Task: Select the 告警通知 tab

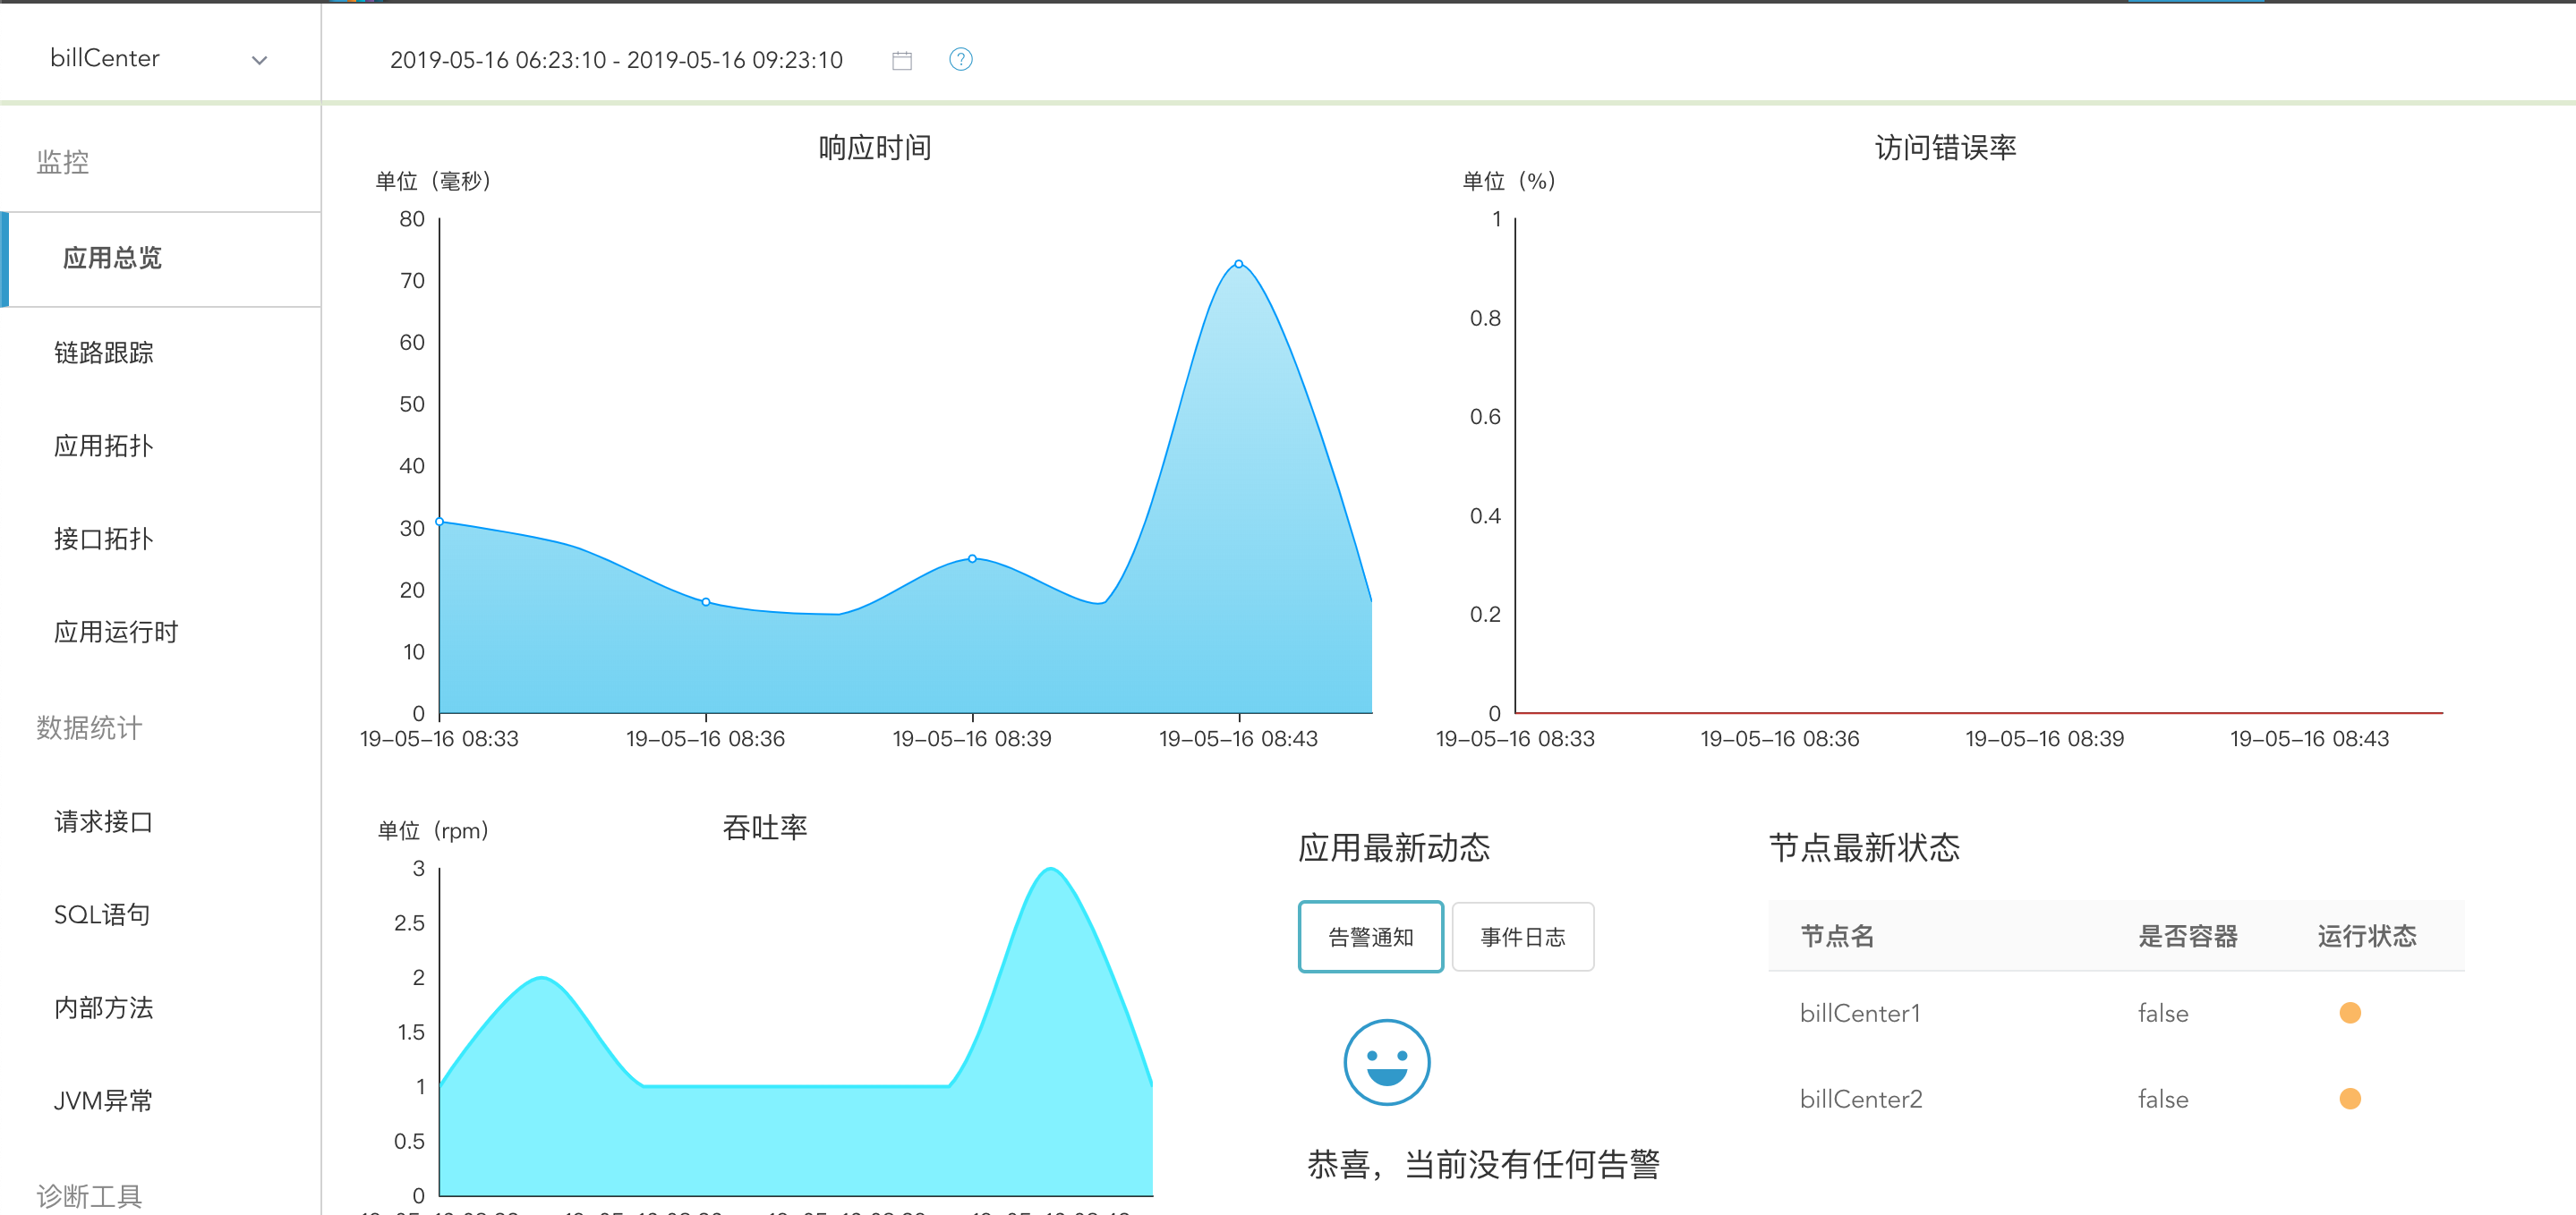Action: coord(1370,936)
